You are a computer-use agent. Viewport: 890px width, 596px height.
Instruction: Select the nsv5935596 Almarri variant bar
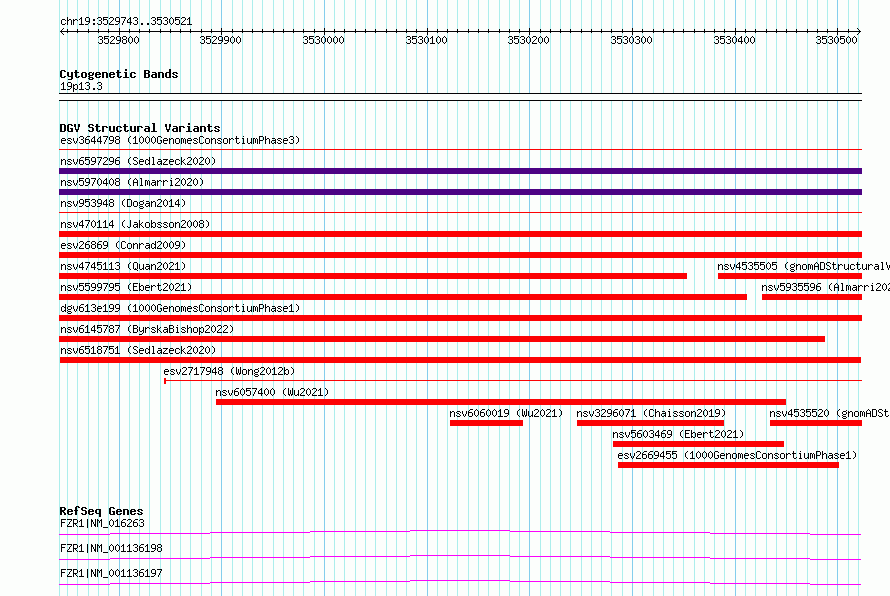[812, 297]
